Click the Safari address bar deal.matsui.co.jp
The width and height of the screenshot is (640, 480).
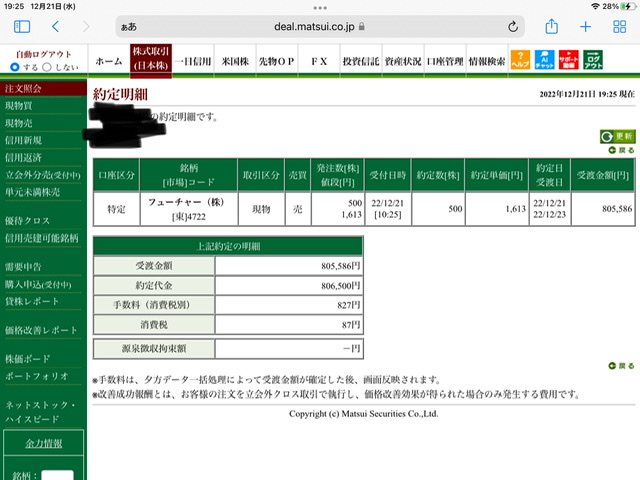(320, 27)
